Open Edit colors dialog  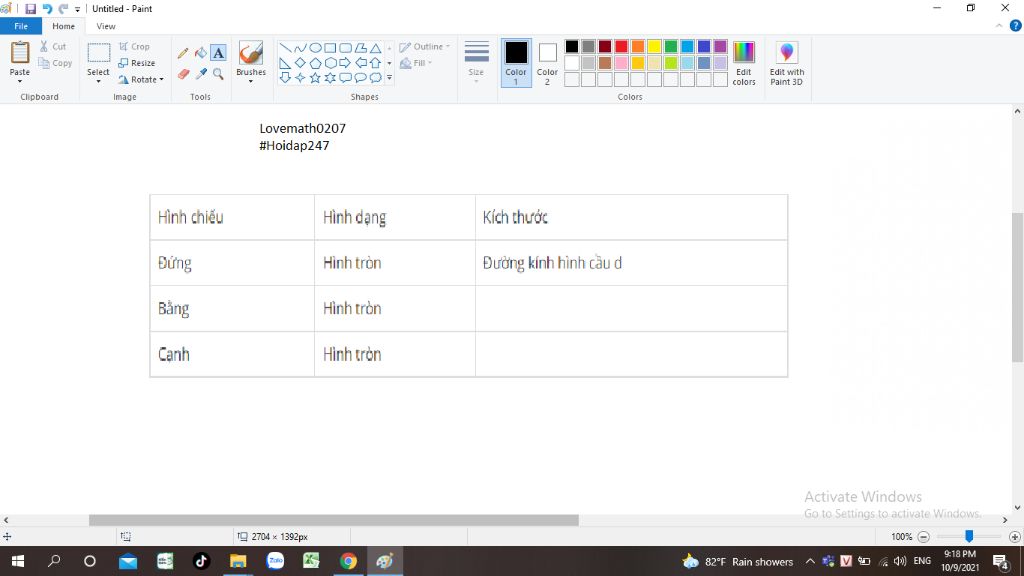point(744,63)
